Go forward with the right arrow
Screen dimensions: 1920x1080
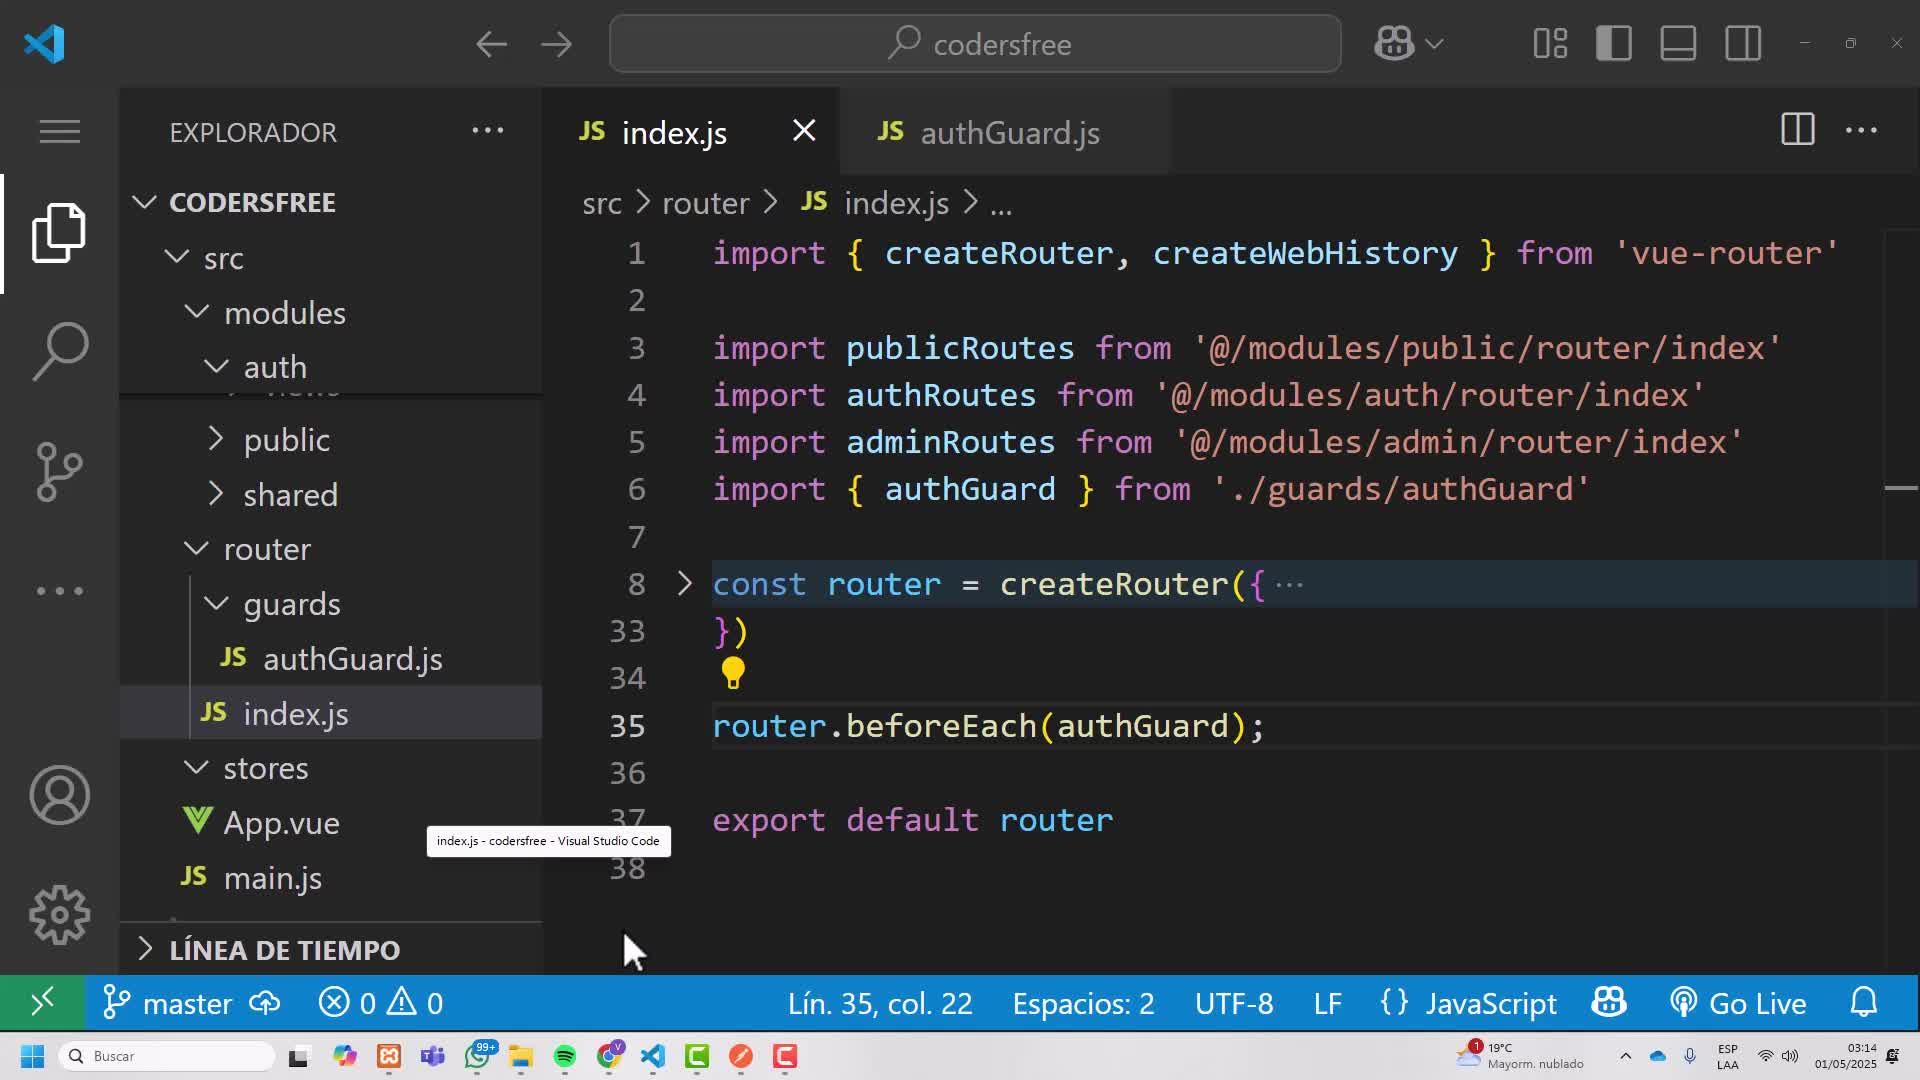[556, 44]
